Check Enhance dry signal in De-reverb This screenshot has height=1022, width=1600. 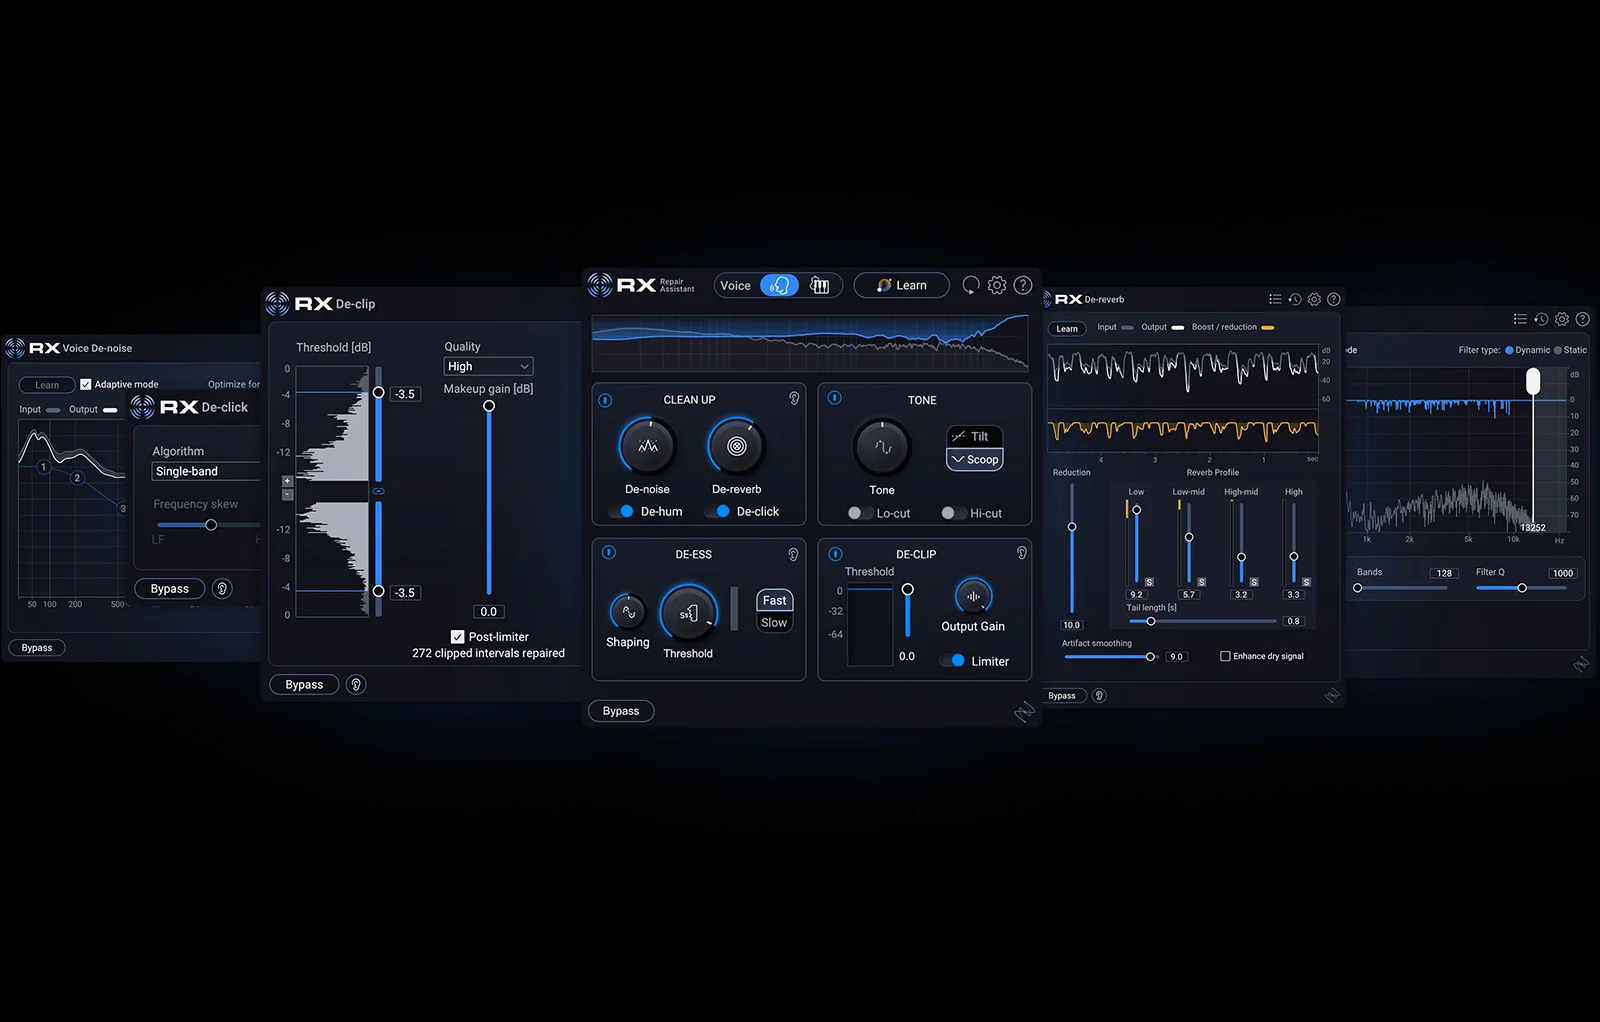click(1225, 656)
